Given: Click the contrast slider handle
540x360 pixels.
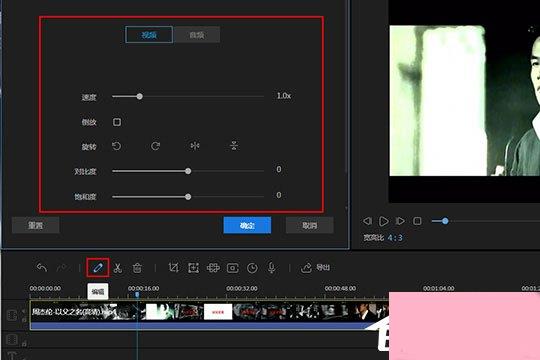Looking at the screenshot, I should coord(188,171).
